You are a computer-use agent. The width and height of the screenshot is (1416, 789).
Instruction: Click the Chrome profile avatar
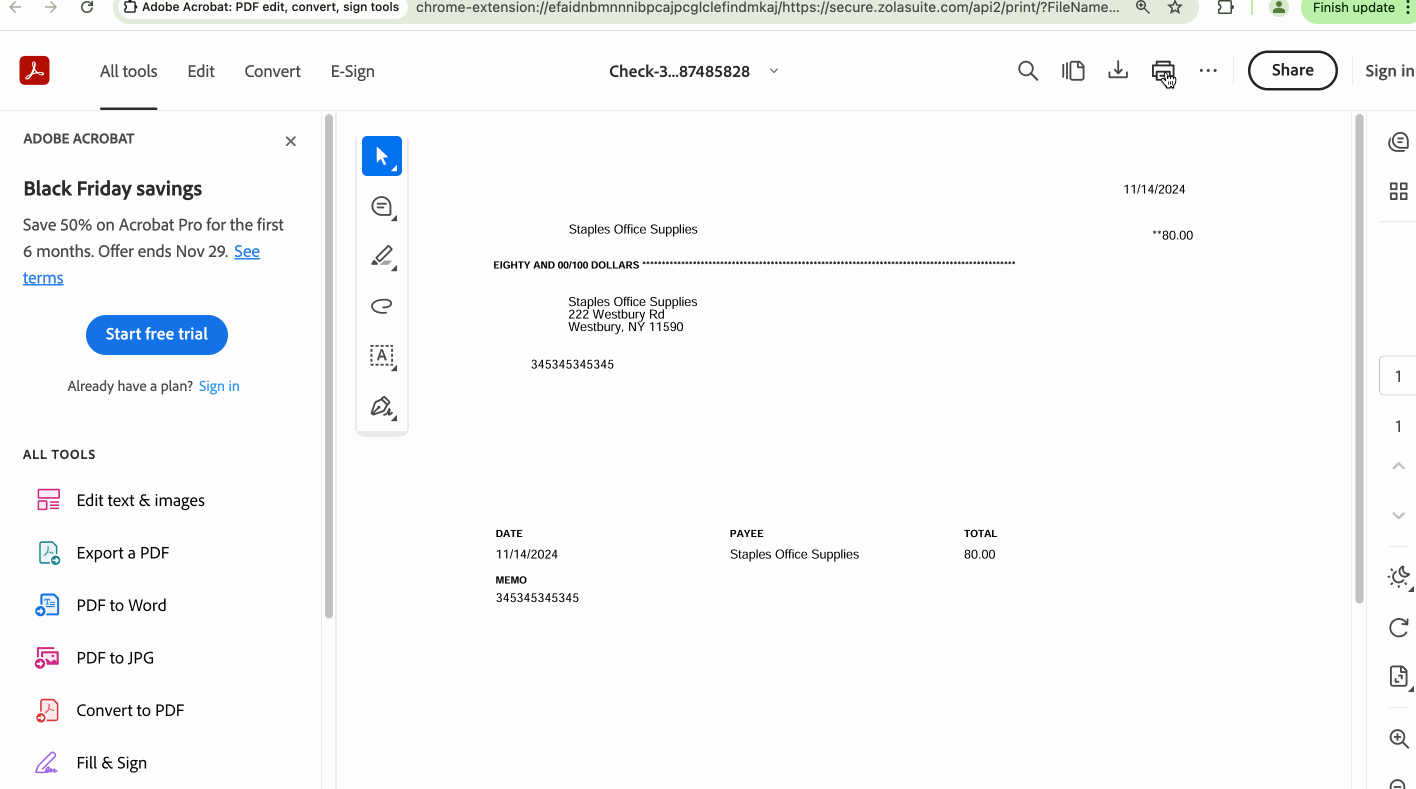coord(1278,8)
